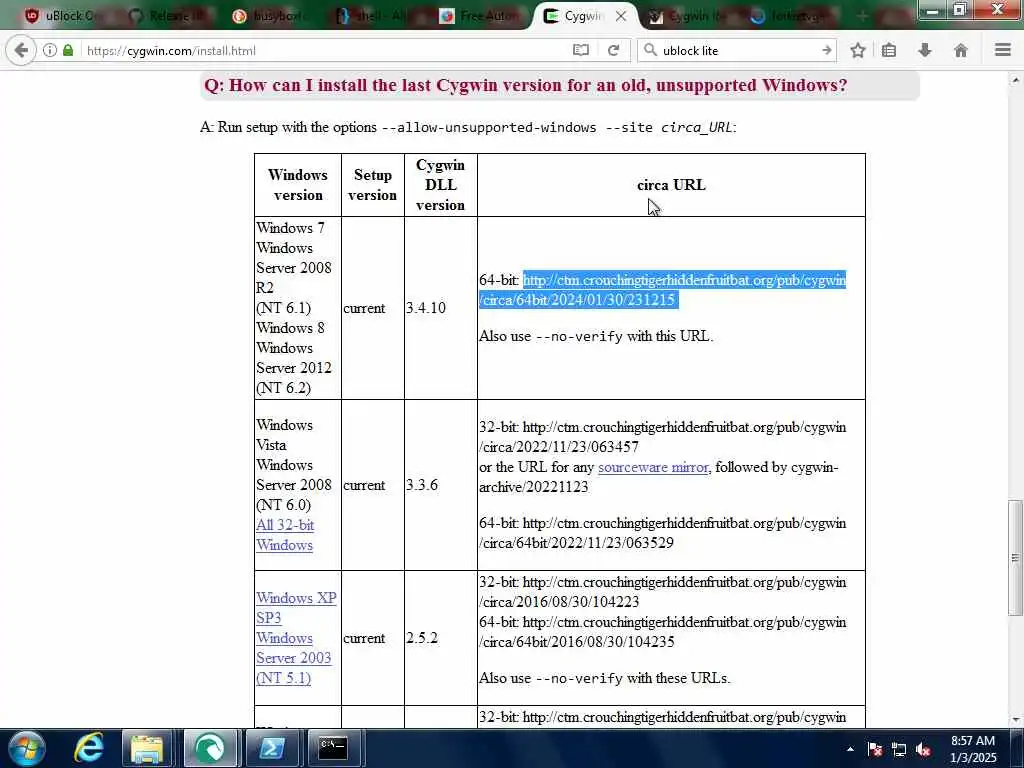Click the Setup version column header
This screenshot has height=768, width=1024.
click(372, 185)
